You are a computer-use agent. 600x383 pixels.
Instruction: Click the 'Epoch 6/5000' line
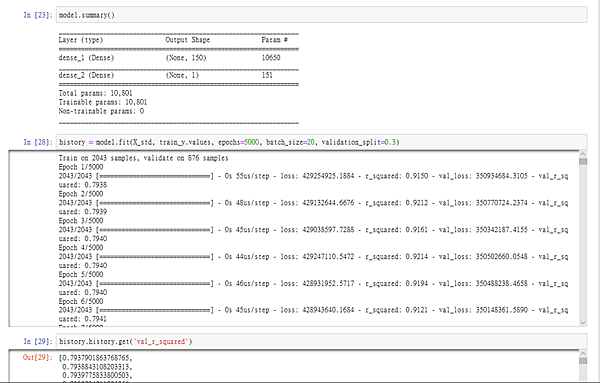[x=81, y=301]
